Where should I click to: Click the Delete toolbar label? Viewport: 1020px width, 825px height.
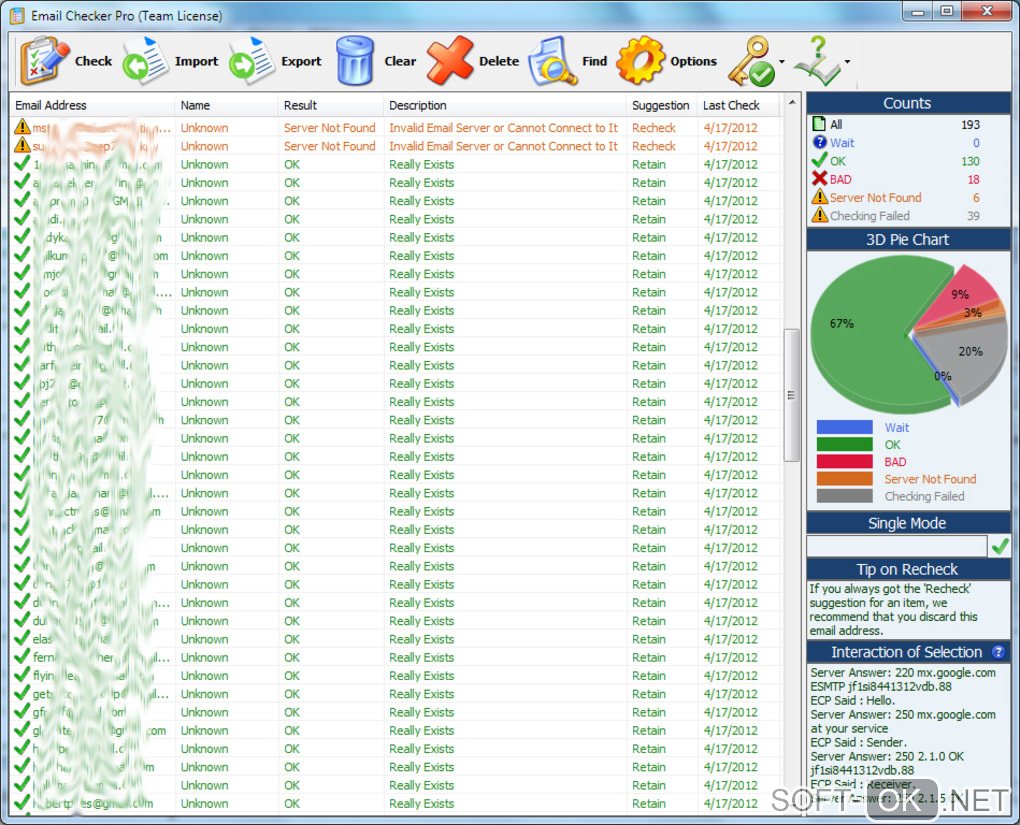(x=499, y=61)
